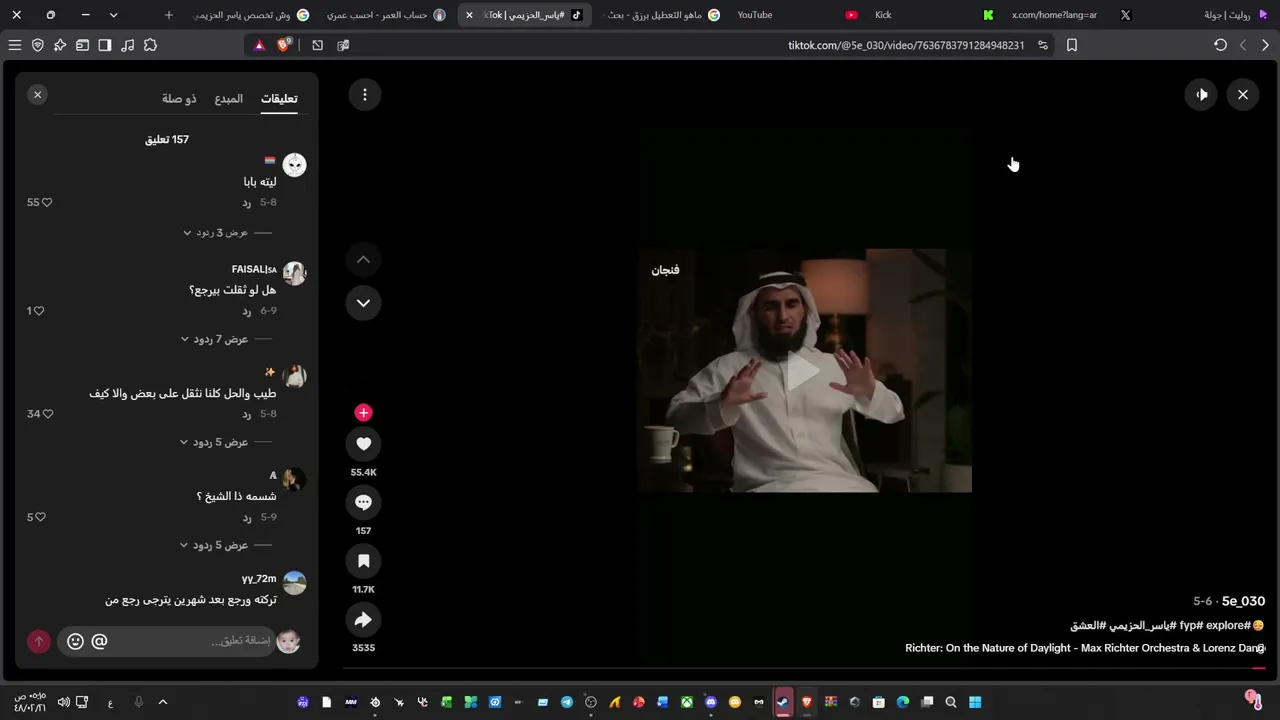Like the ليته بابا comment

[x=46, y=202]
